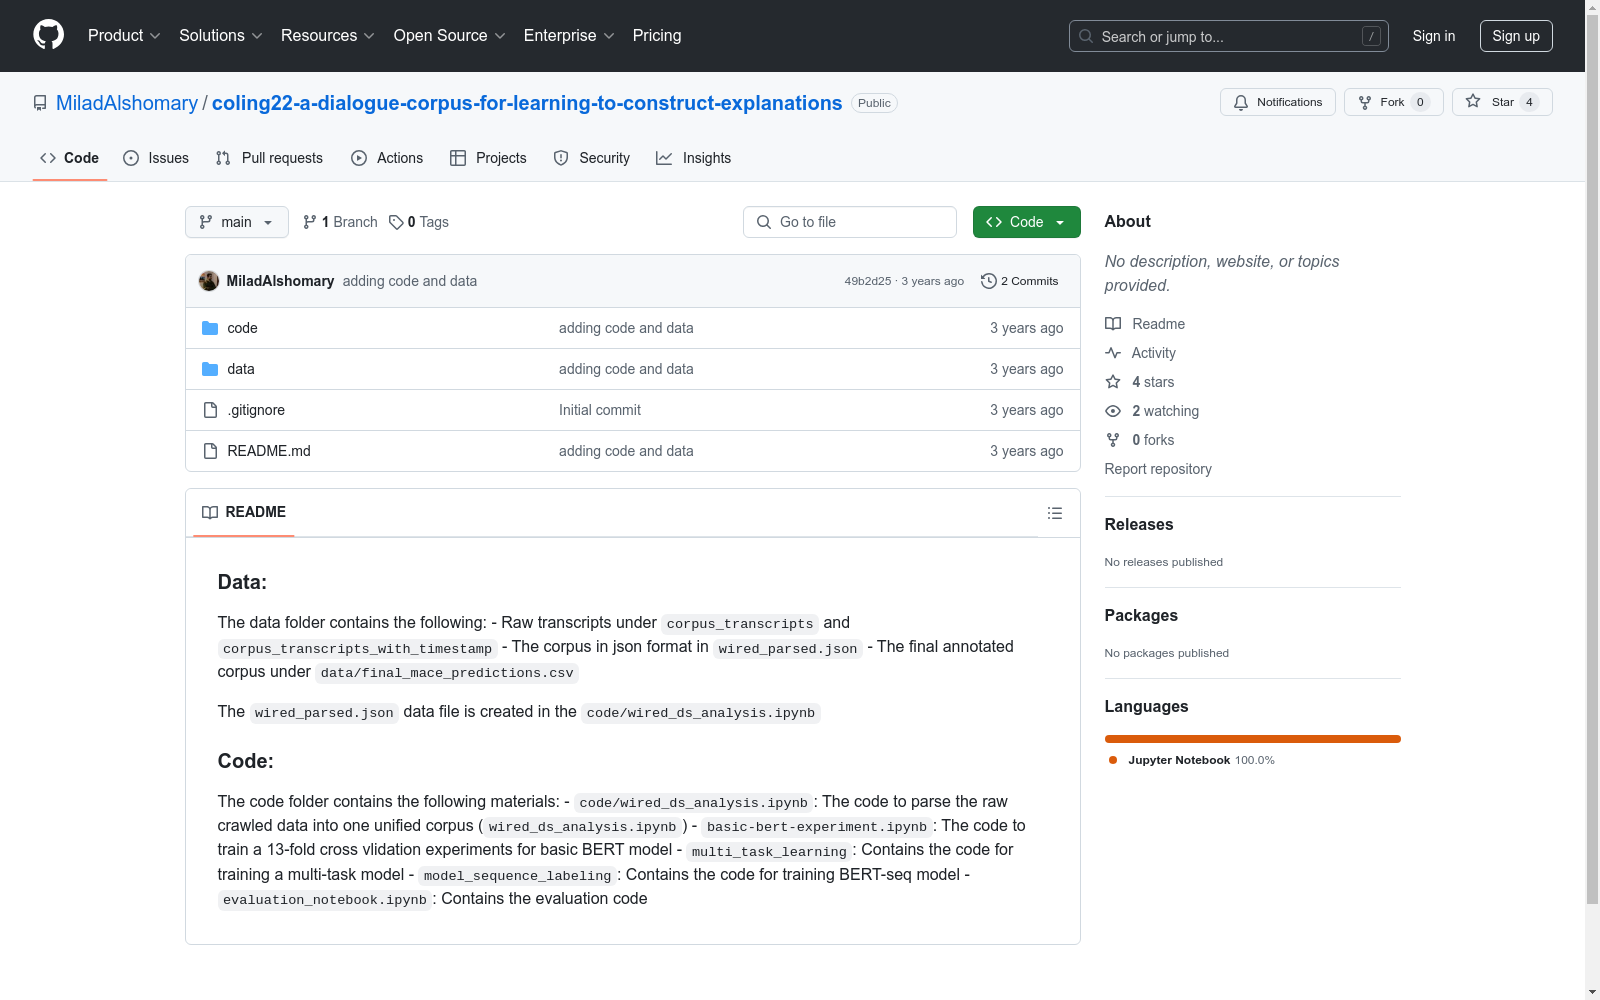Click the Sign up button
The image size is (1600, 1000).
tap(1516, 36)
